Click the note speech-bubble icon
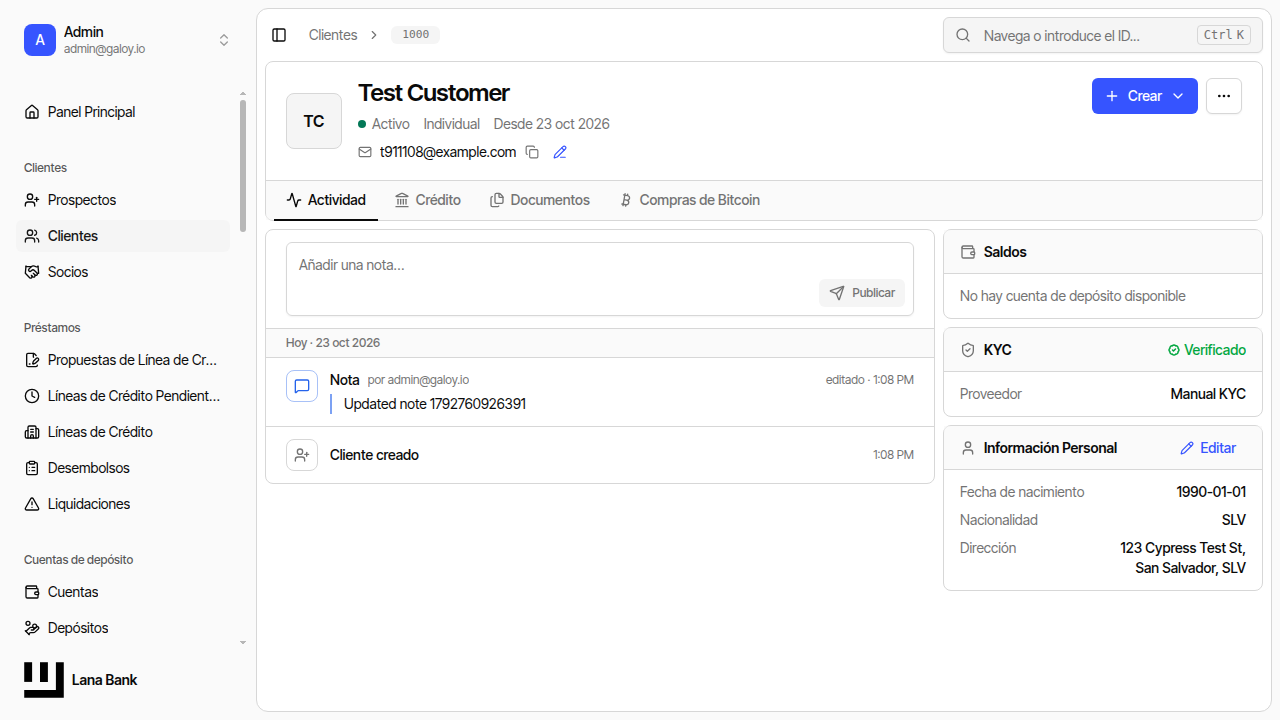Image resolution: width=1280 pixels, height=720 pixels. [302, 386]
